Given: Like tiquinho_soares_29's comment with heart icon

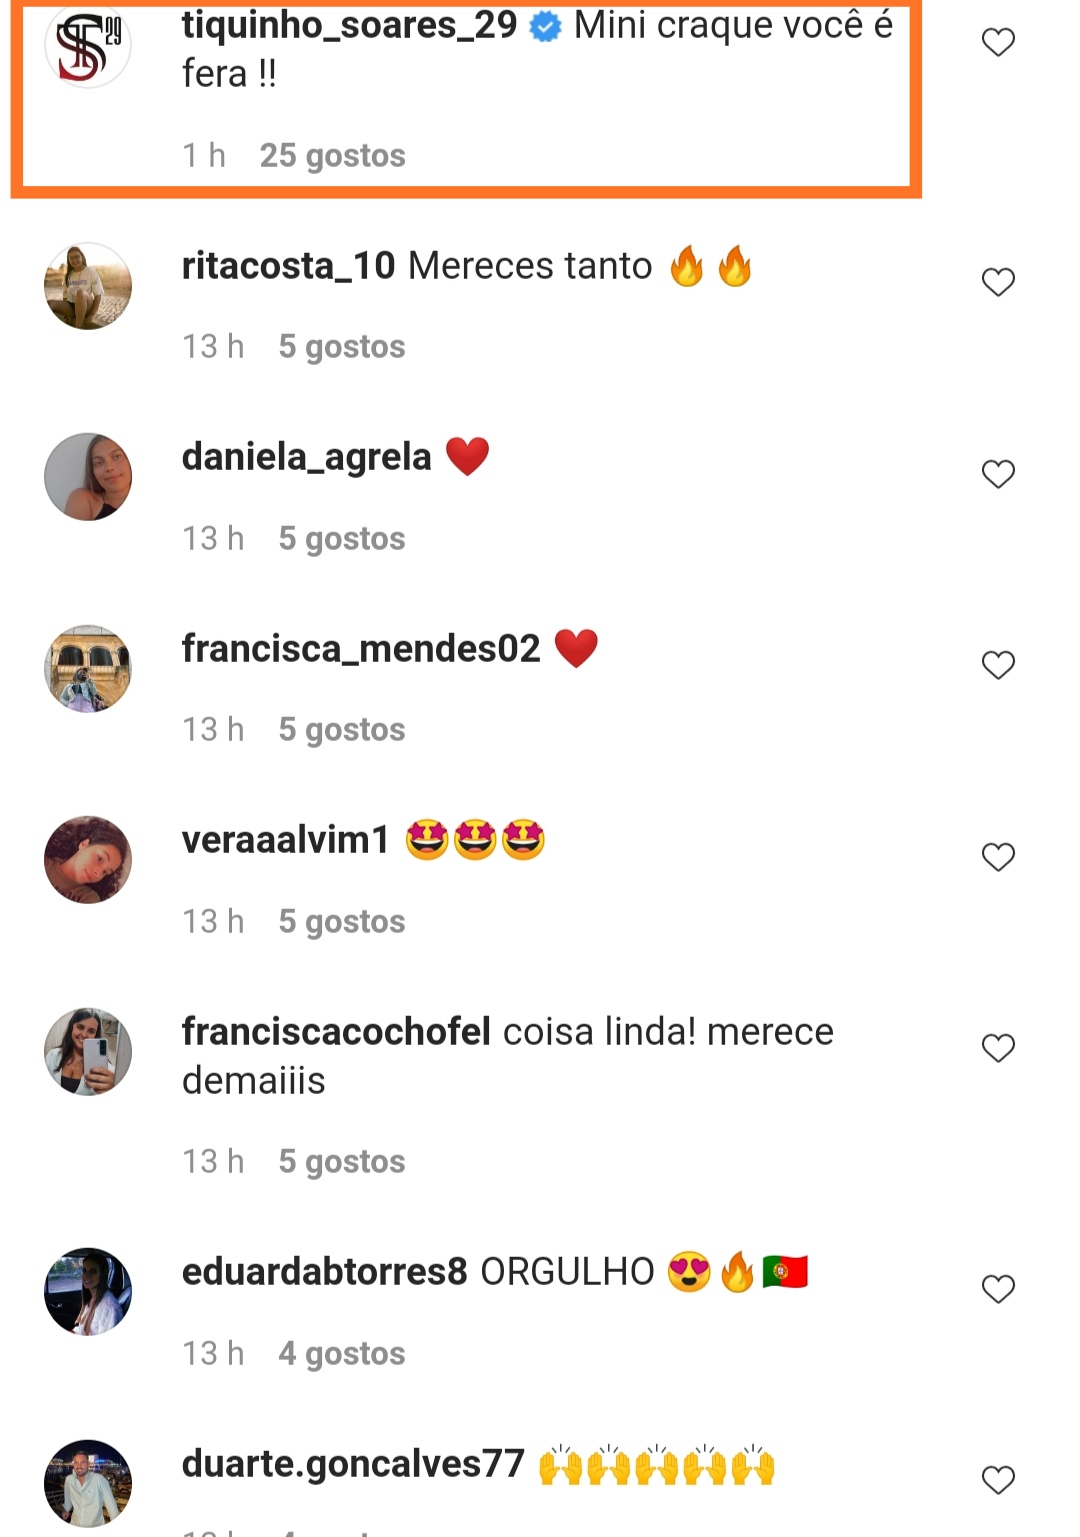Looking at the screenshot, I should coord(998,42).
